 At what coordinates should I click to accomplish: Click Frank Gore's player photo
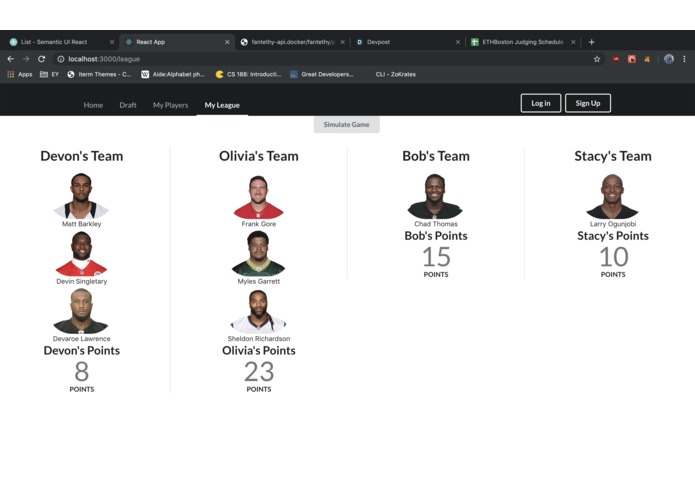tap(258, 197)
